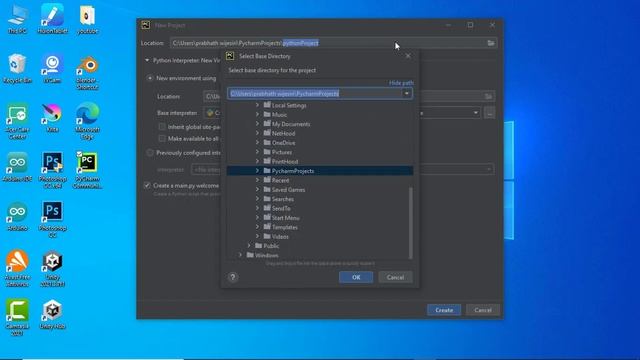
Task: Launch the Unity Hub shortcut
Action: pyautogui.click(x=52, y=314)
